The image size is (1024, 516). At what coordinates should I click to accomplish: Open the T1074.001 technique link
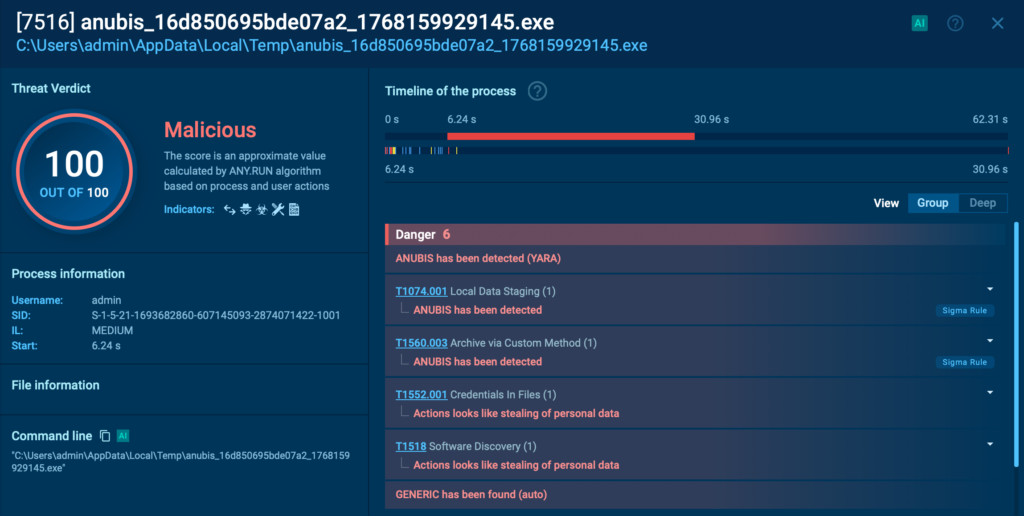tap(421, 291)
